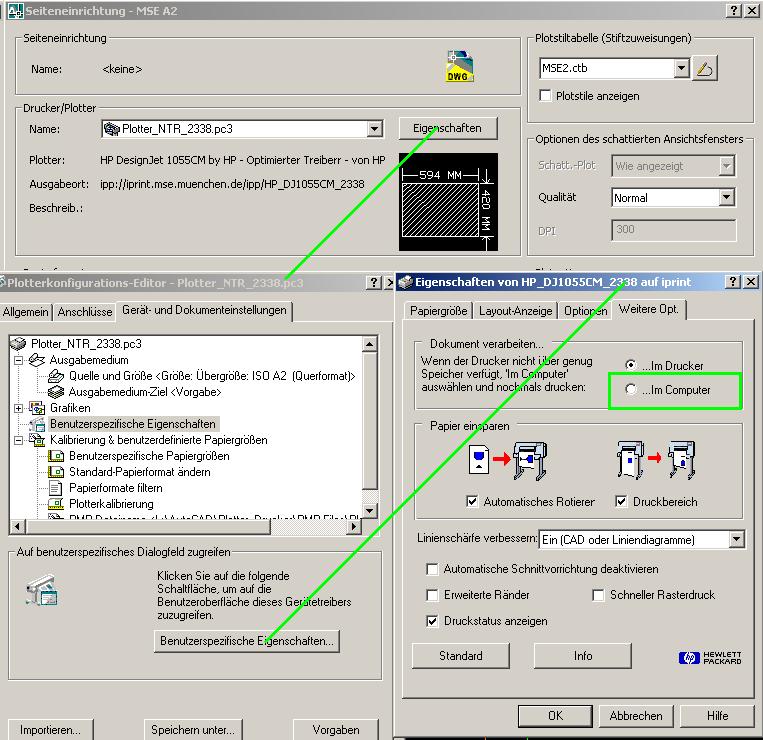Click the Speichern unter... button
The height and width of the screenshot is (740, 763).
tap(193, 730)
